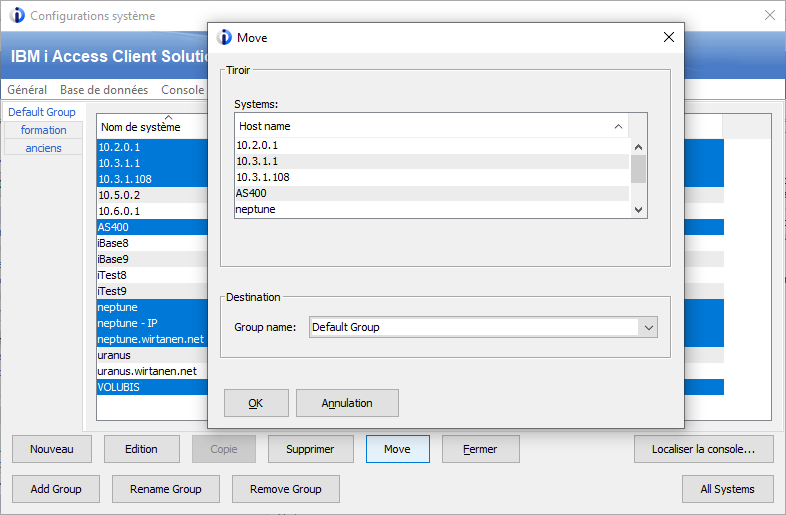Select 10.3.1.108 in the Move Systems list

432,178
